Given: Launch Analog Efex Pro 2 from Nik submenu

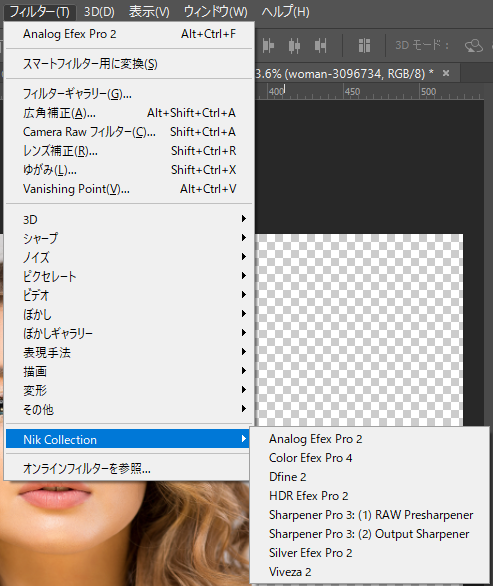Looking at the screenshot, I should 369,438.
